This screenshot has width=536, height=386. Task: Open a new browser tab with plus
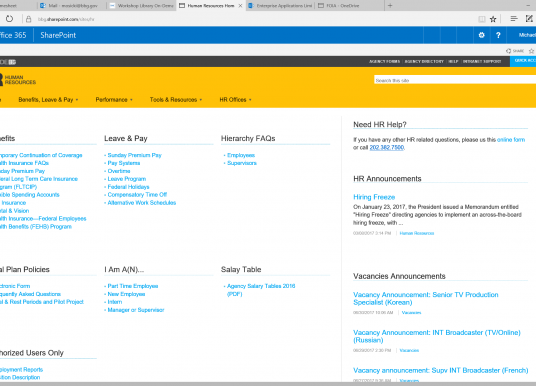(390, 5)
